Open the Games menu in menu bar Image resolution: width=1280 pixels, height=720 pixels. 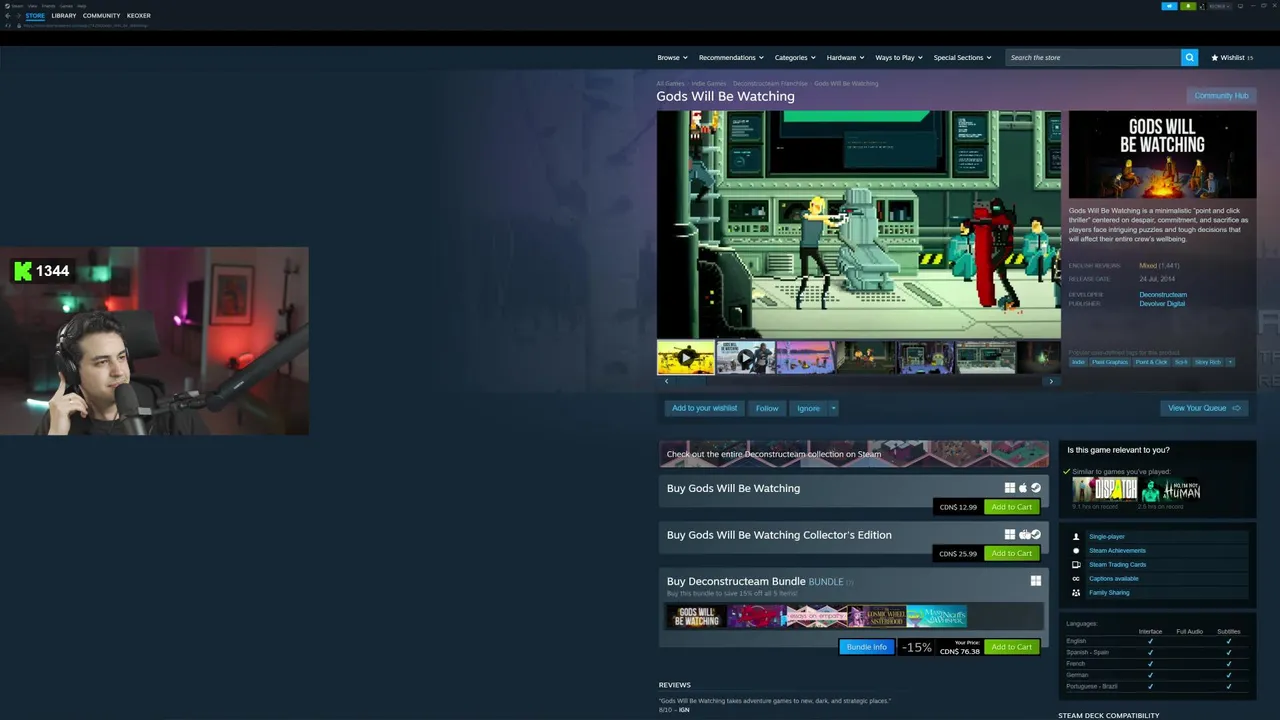[x=66, y=6]
